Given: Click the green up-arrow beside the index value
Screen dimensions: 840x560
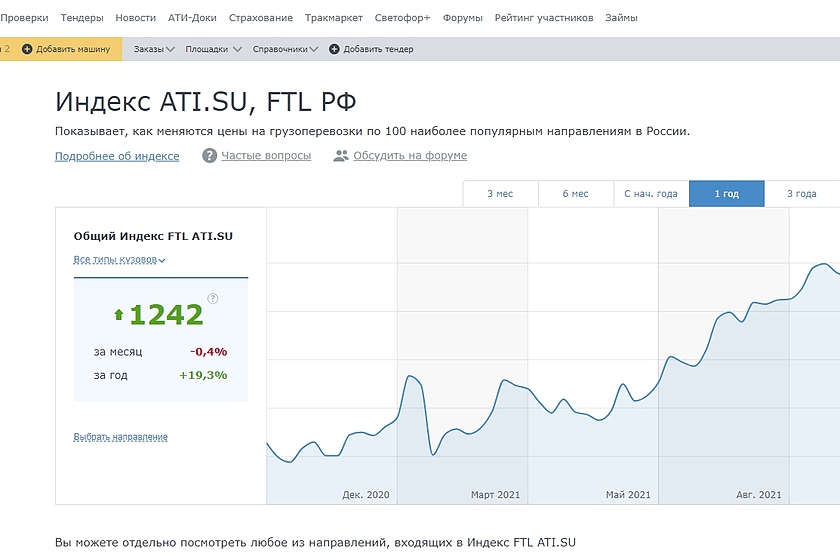Looking at the screenshot, I should (x=118, y=315).
